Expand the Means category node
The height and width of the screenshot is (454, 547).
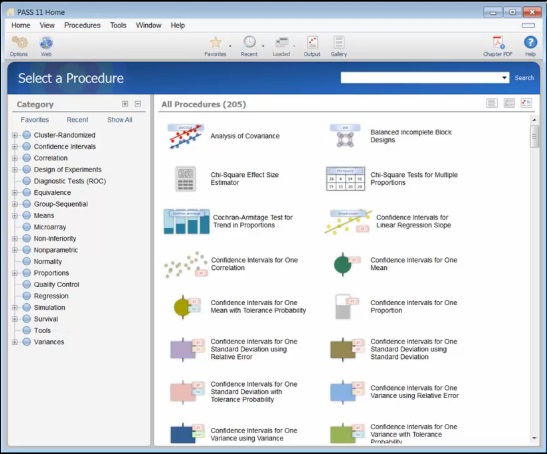tap(15, 216)
